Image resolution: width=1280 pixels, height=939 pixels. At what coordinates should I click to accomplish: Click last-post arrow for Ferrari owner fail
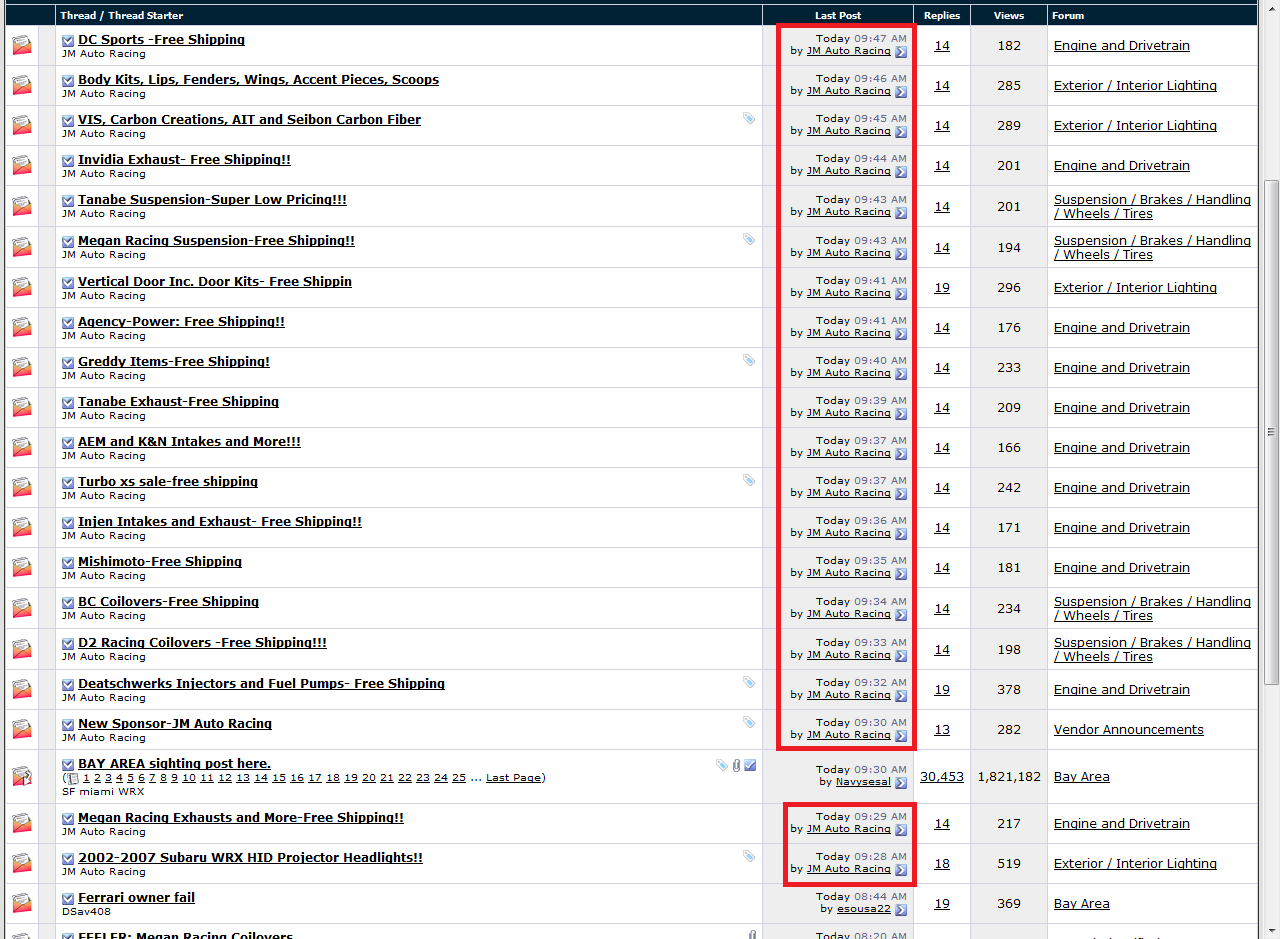coord(901,910)
